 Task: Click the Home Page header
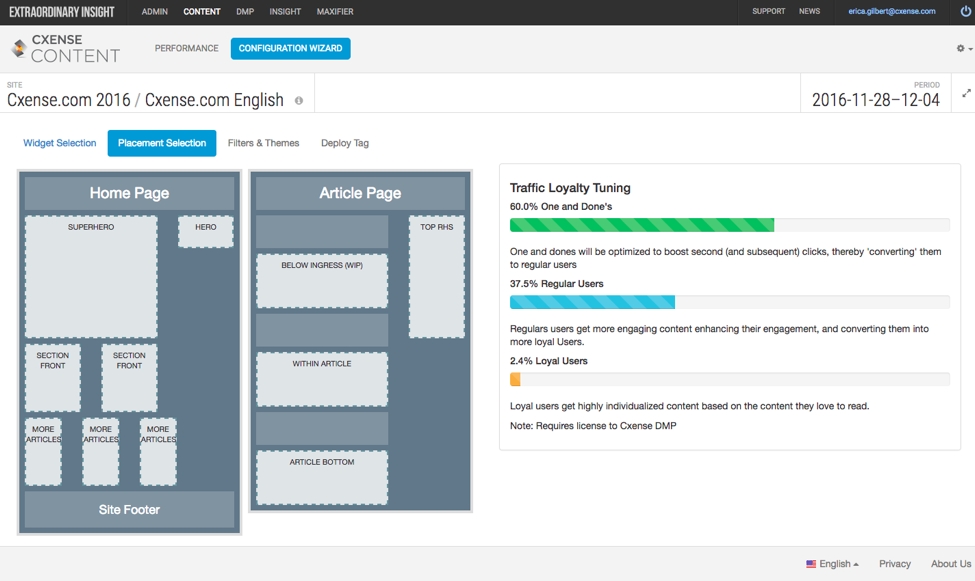[129, 193]
